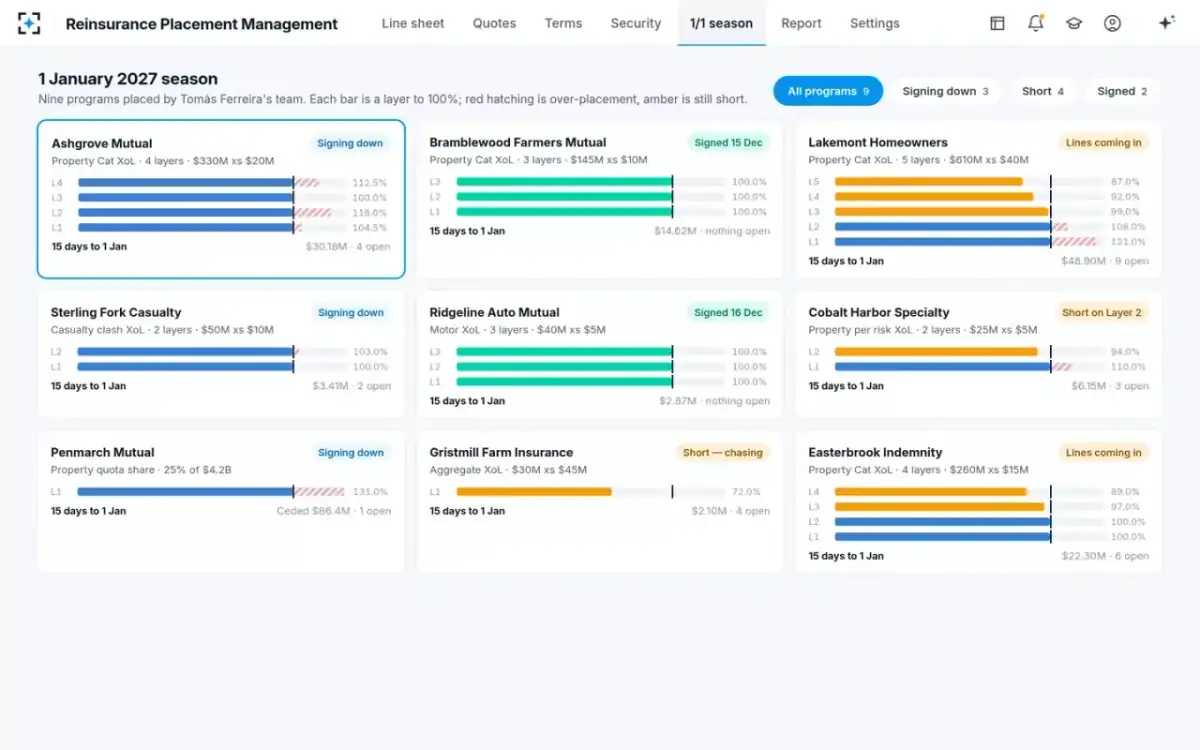Click Ashgrove Mutual L2 bar at 118.0%
The image size is (1200, 750).
point(212,213)
